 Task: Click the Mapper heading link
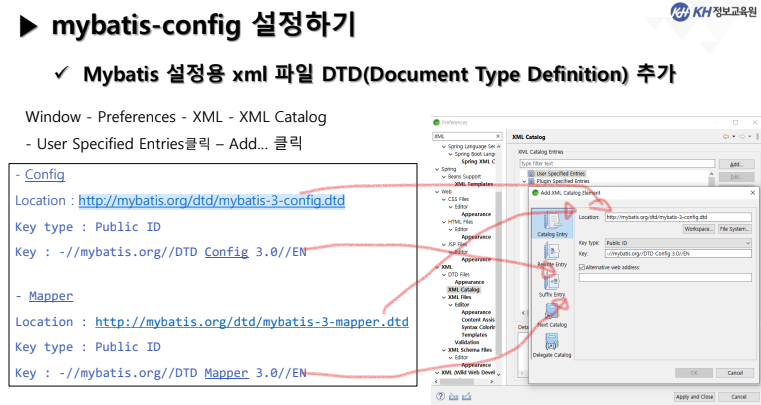coord(51,296)
